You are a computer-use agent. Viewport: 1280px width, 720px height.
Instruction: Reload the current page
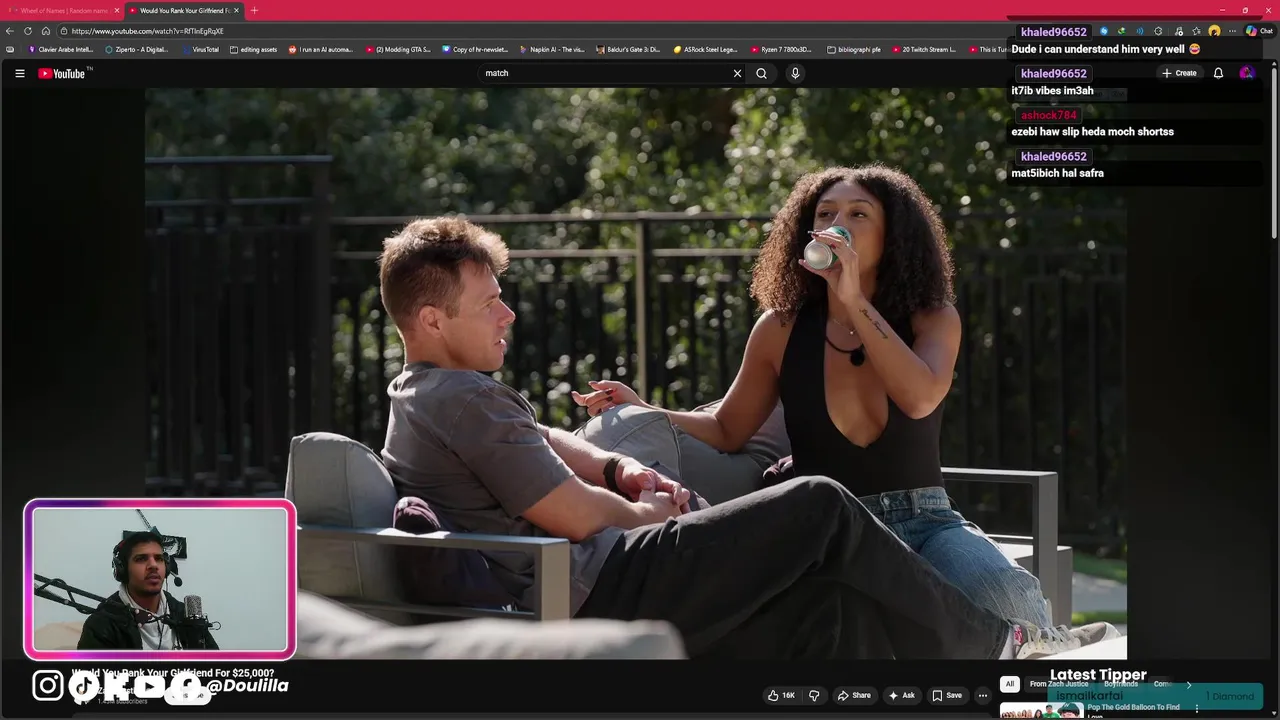pos(28,31)
